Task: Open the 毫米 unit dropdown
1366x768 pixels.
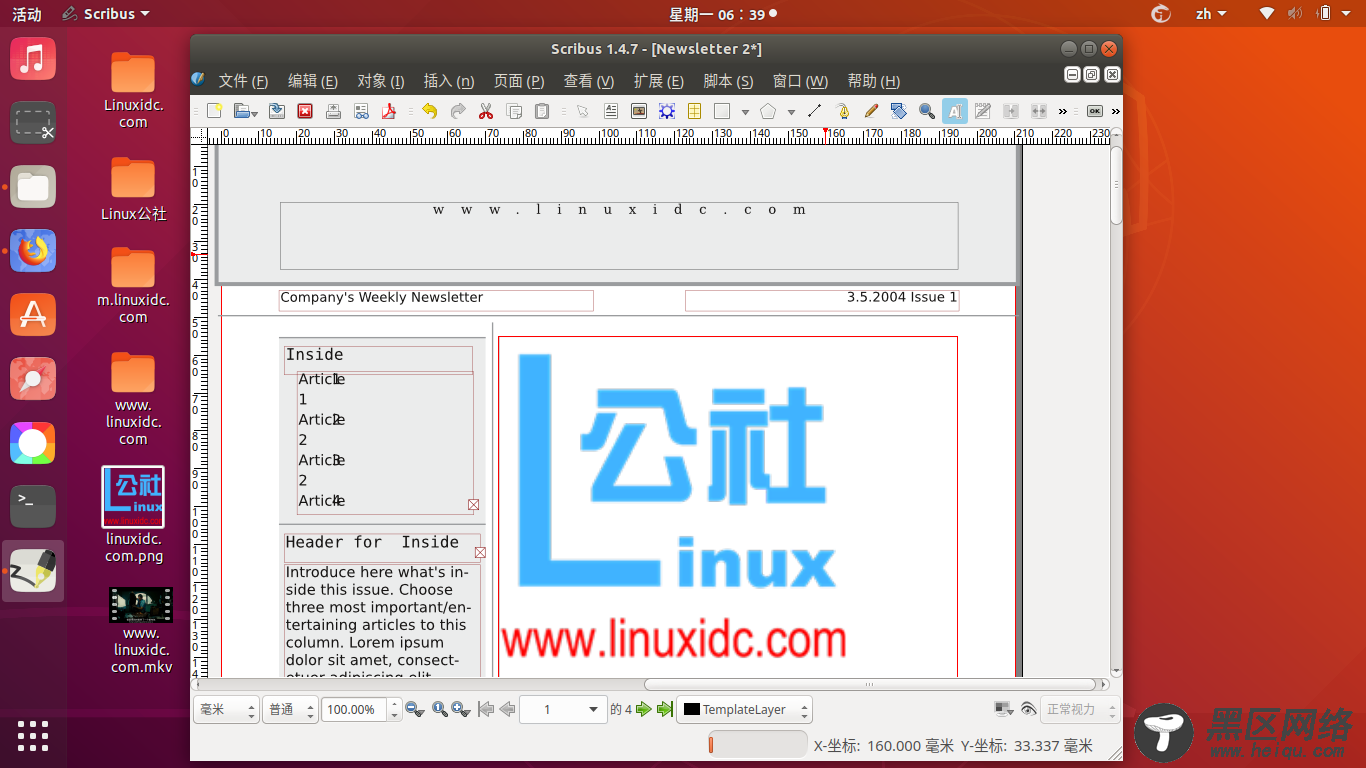Action: pos(226,710)
